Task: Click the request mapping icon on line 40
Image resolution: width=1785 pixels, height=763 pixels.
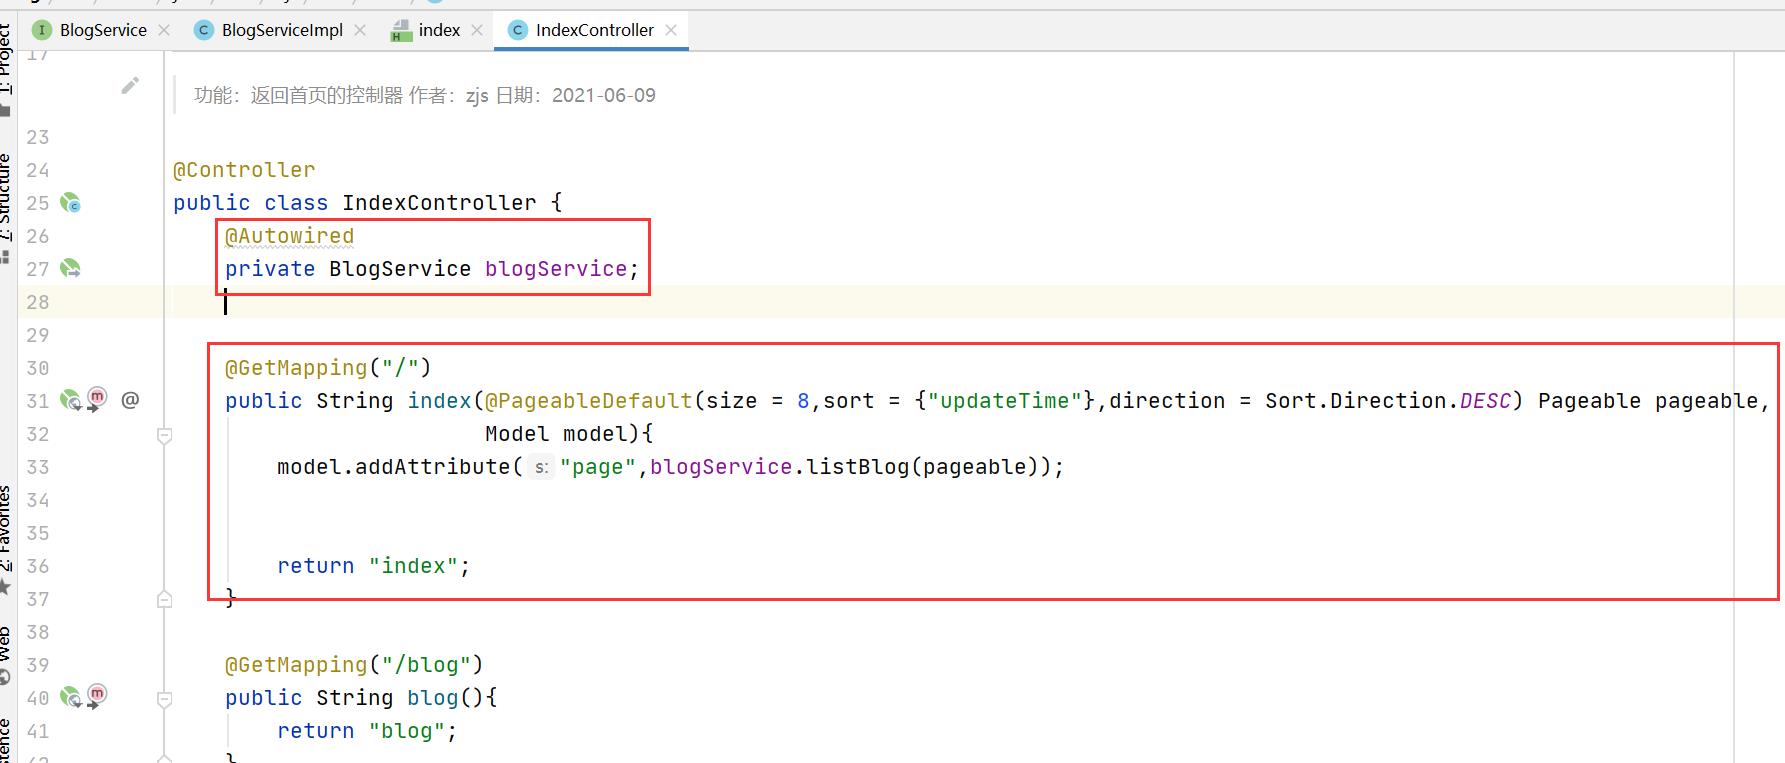Action: coord(97,696)
